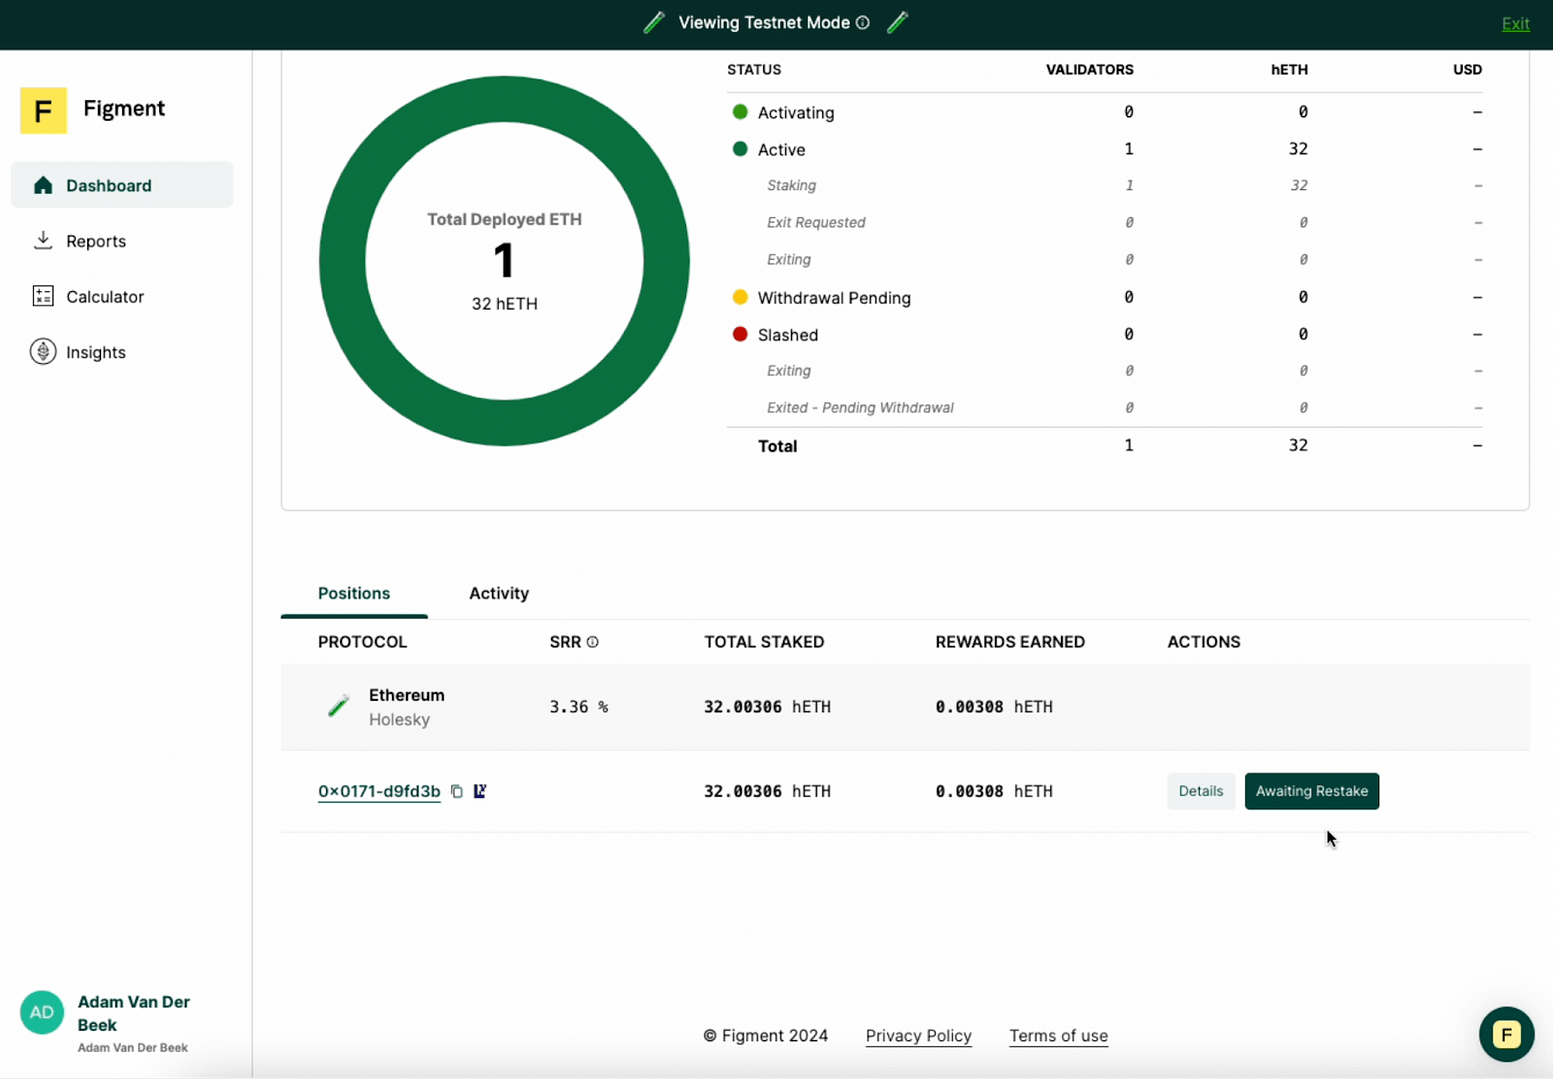The height and width of the screenshot is (1079, 1553).
Task: Switch to the Activity tab
Action: pyautogui.click(x=499, y=593)
